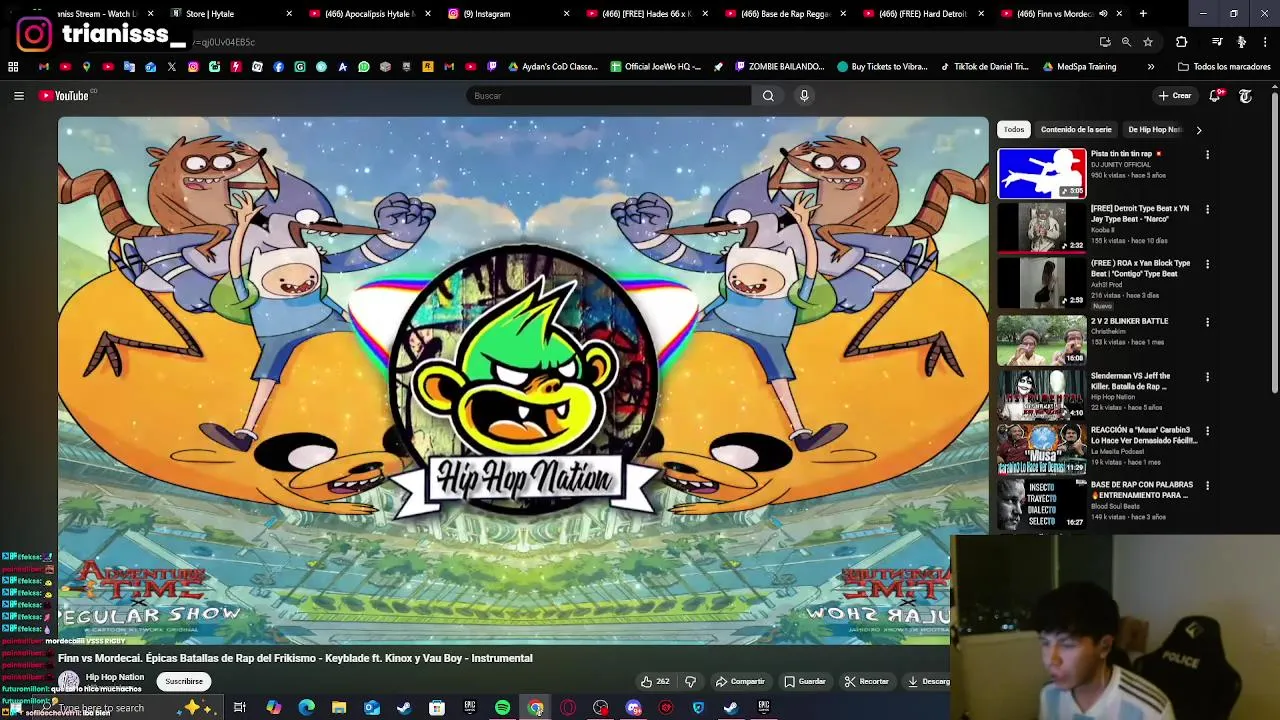Open options for Slenderman VS Jeff the Killer
The width and height of the screenshot is (1280, 720).
point(1207,377)
